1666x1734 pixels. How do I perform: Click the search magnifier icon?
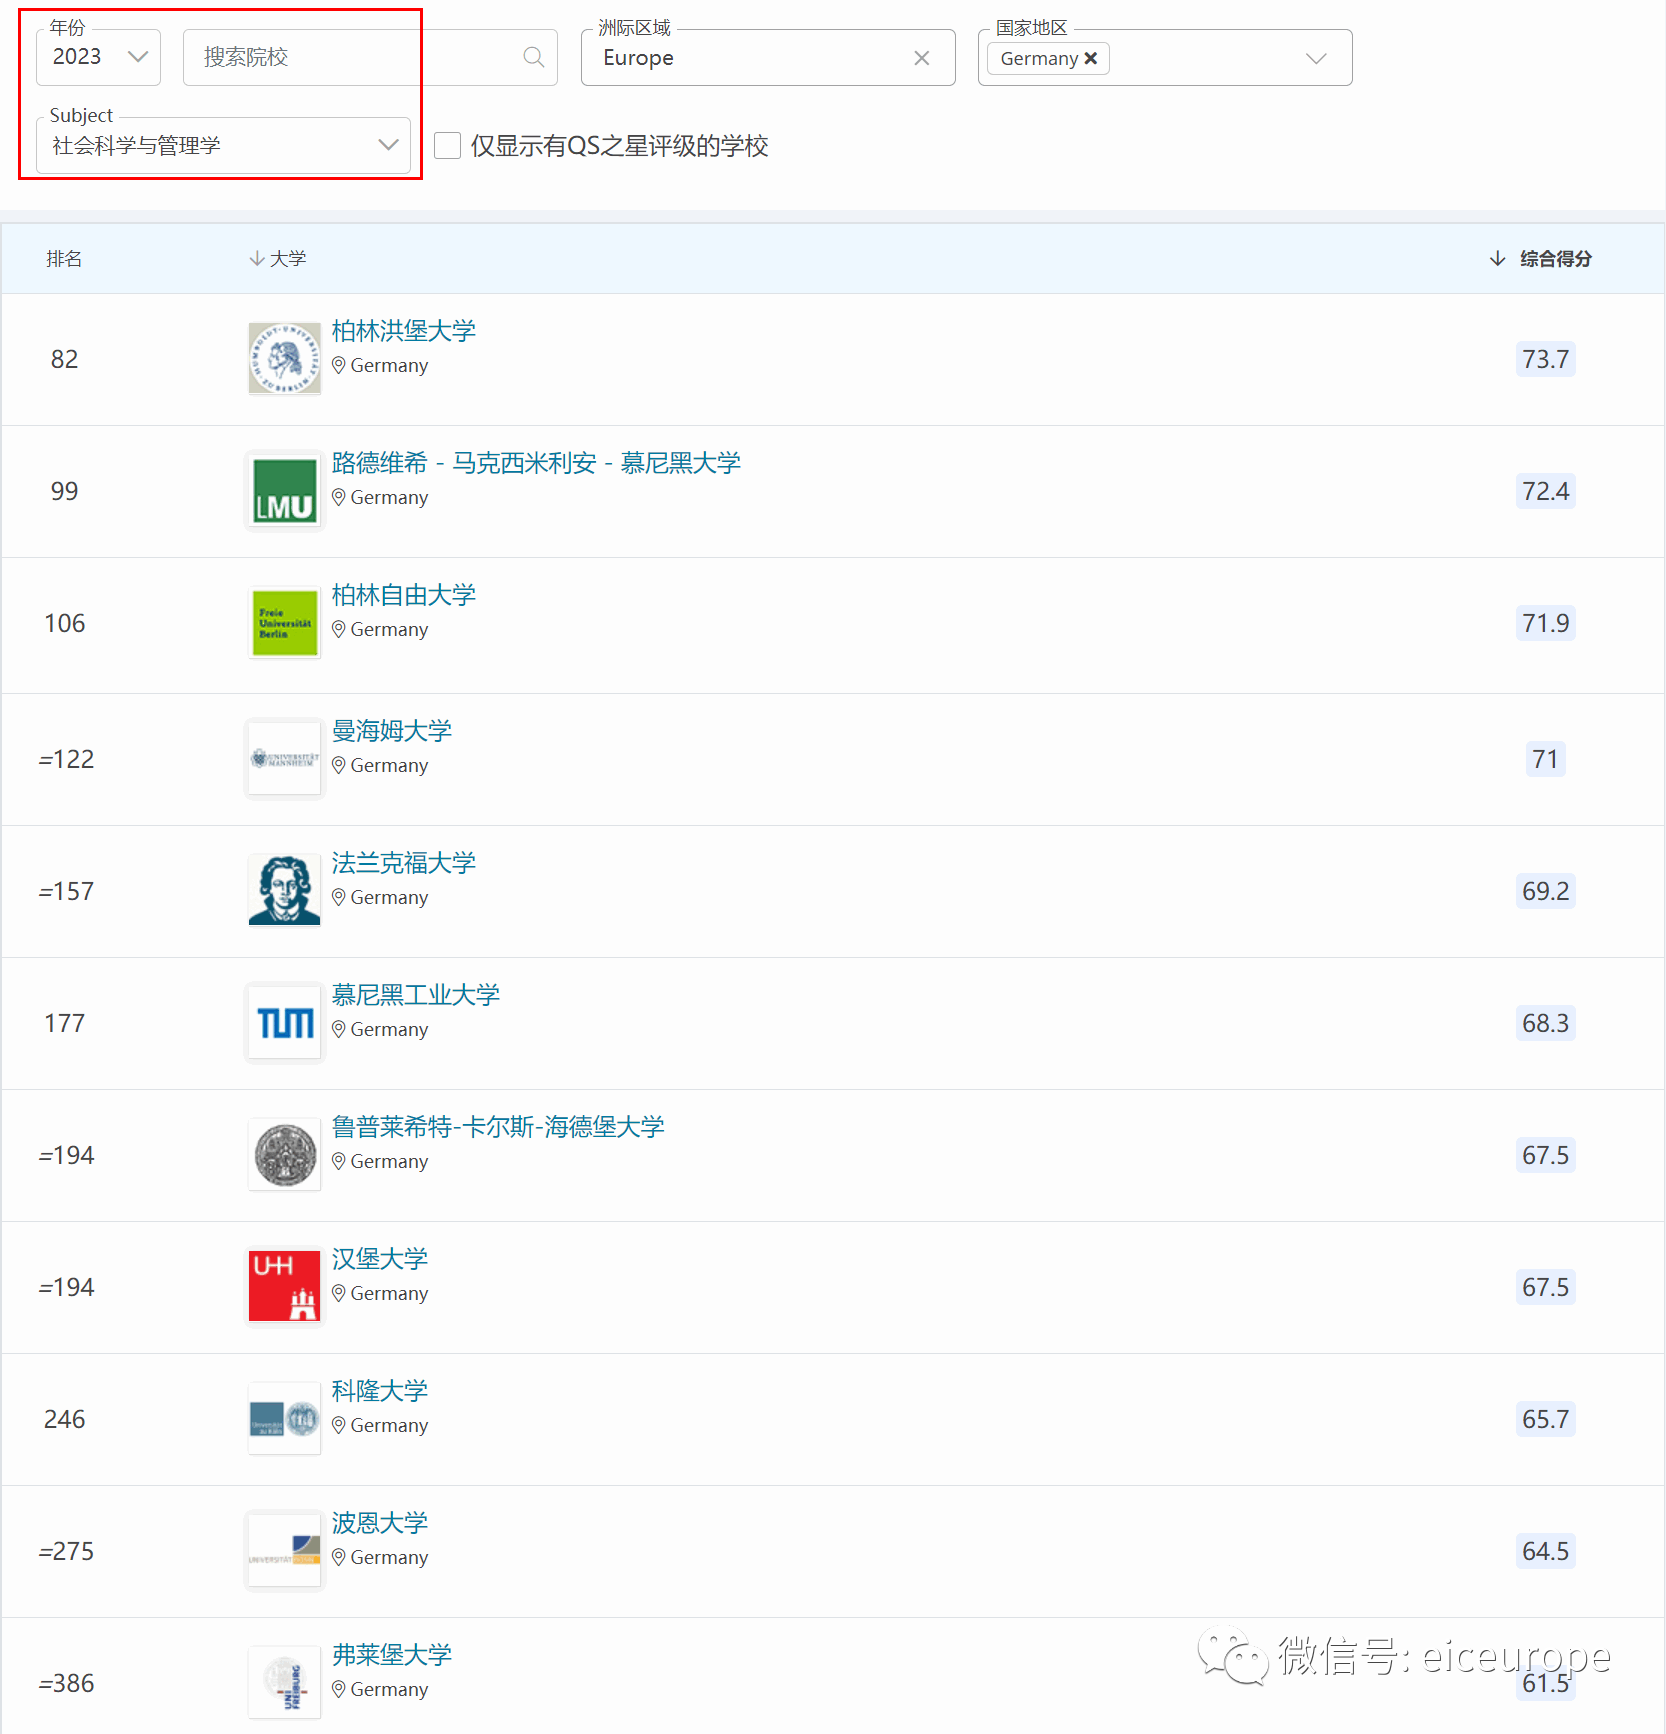(x=534, y=57)
